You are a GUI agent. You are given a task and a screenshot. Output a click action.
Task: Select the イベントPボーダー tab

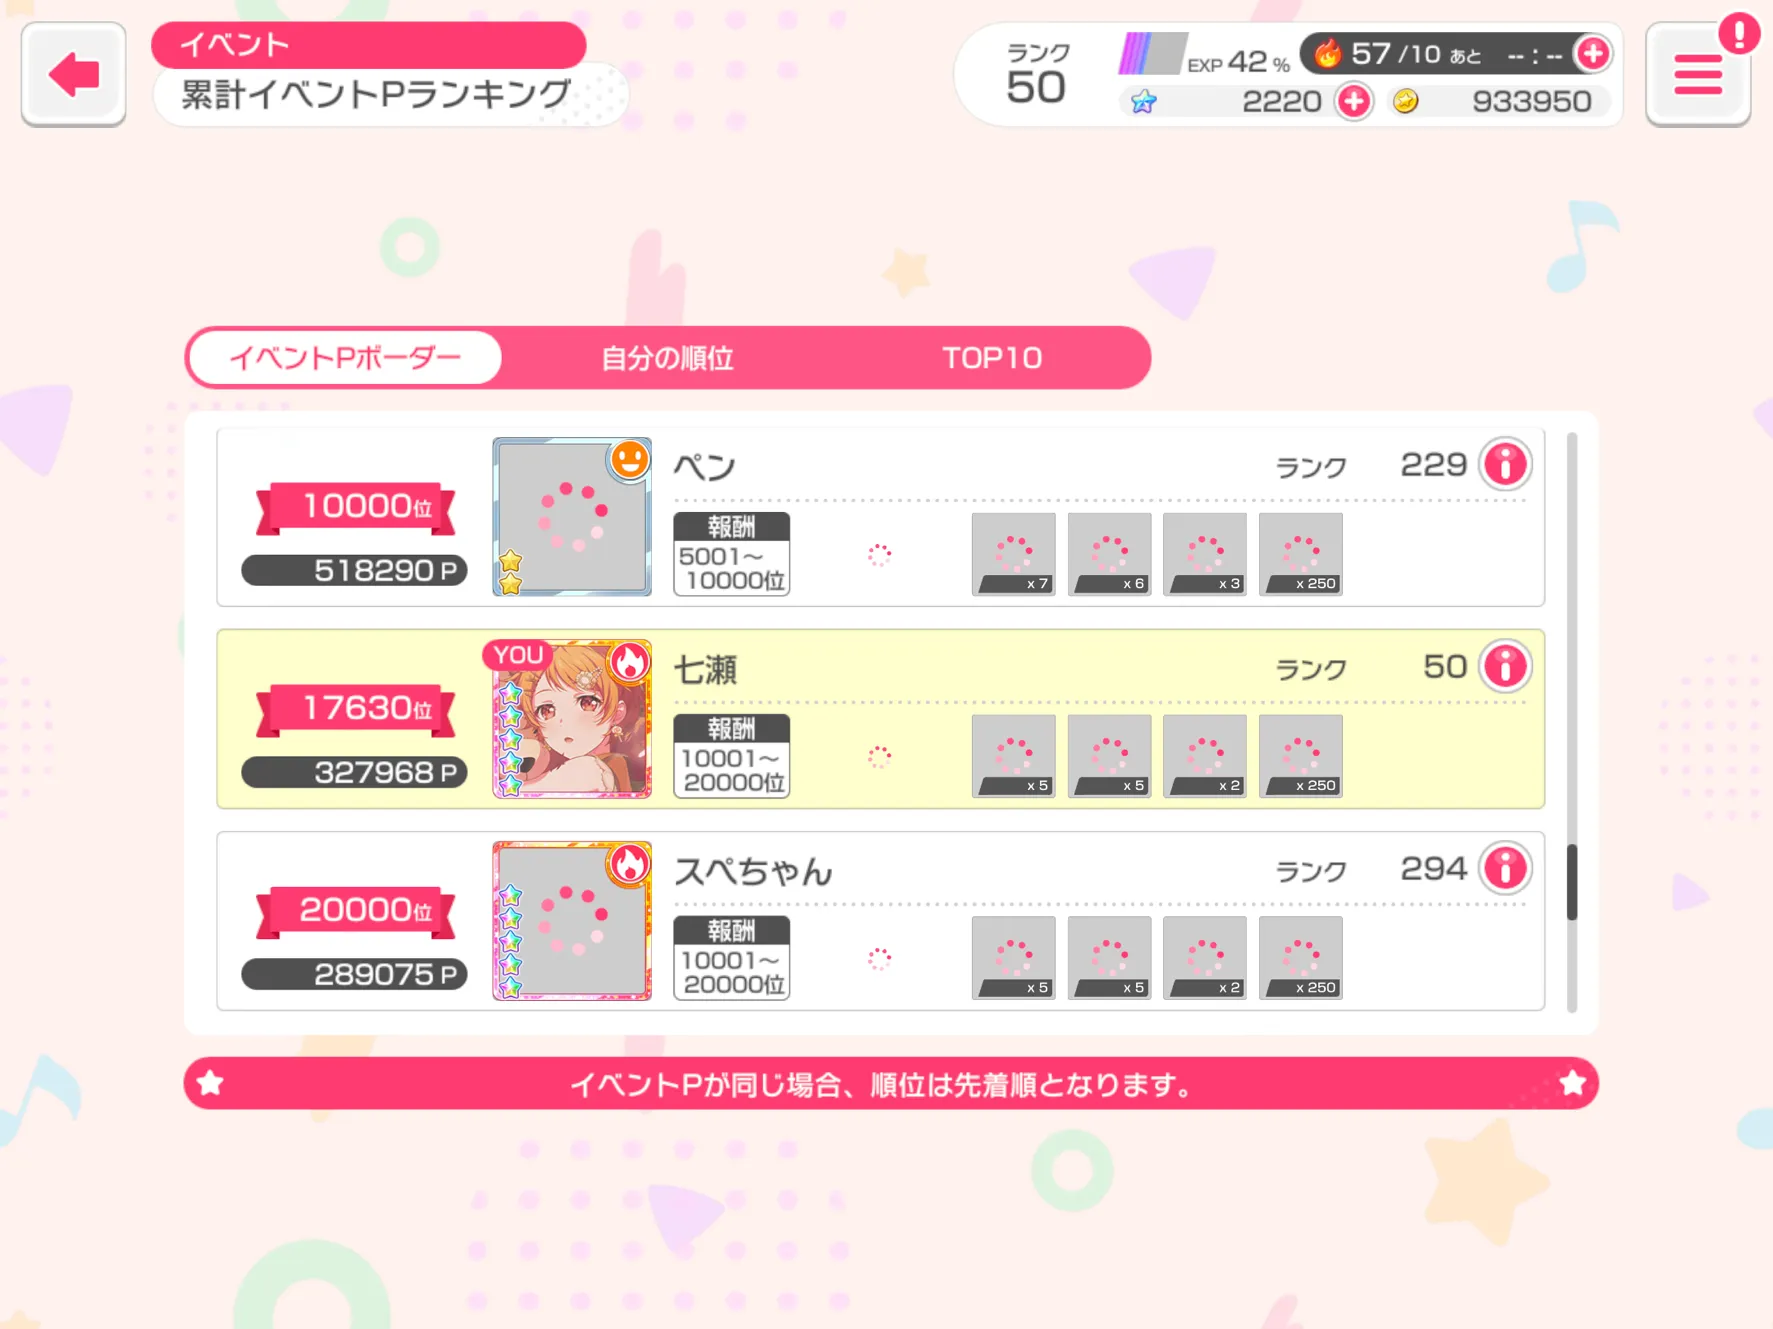[345, 358]
